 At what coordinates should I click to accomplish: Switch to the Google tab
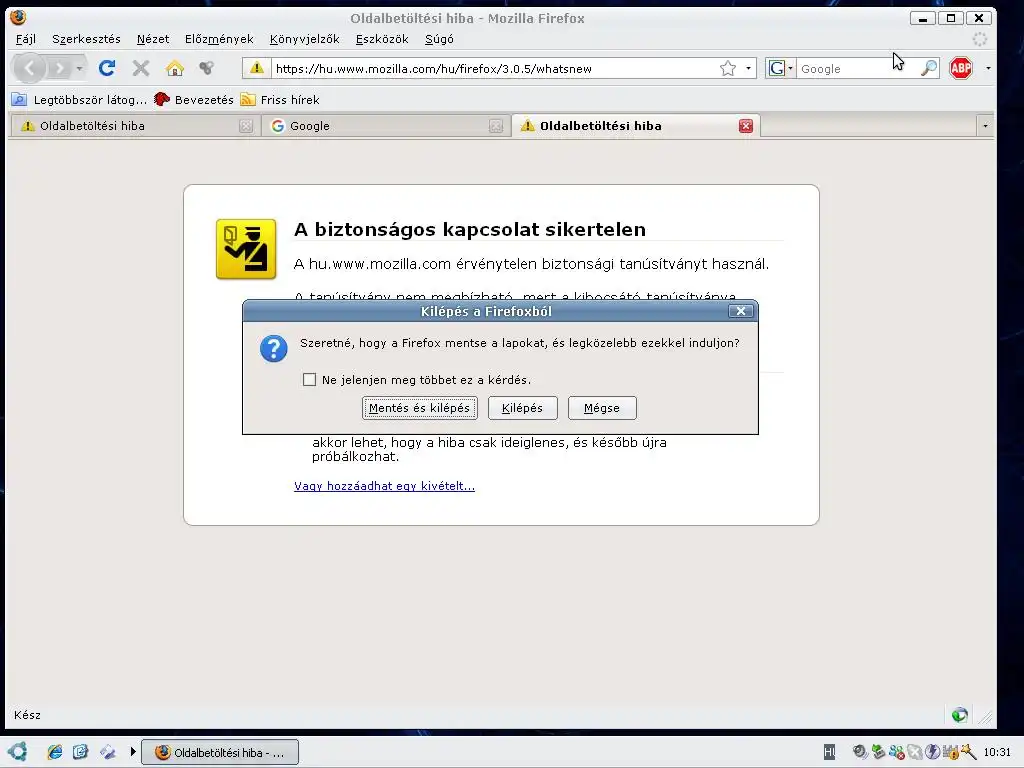click(385, 126)
